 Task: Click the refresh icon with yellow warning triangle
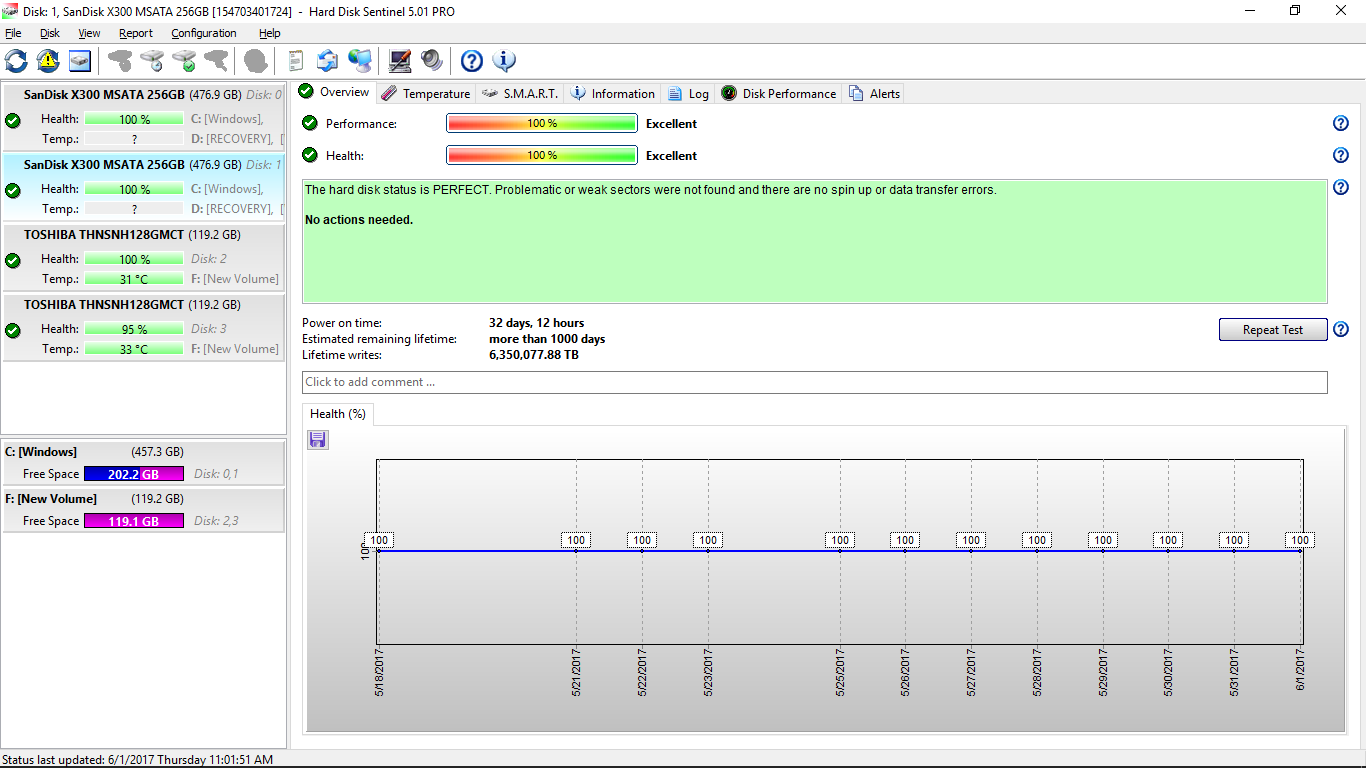coord(48,61)
